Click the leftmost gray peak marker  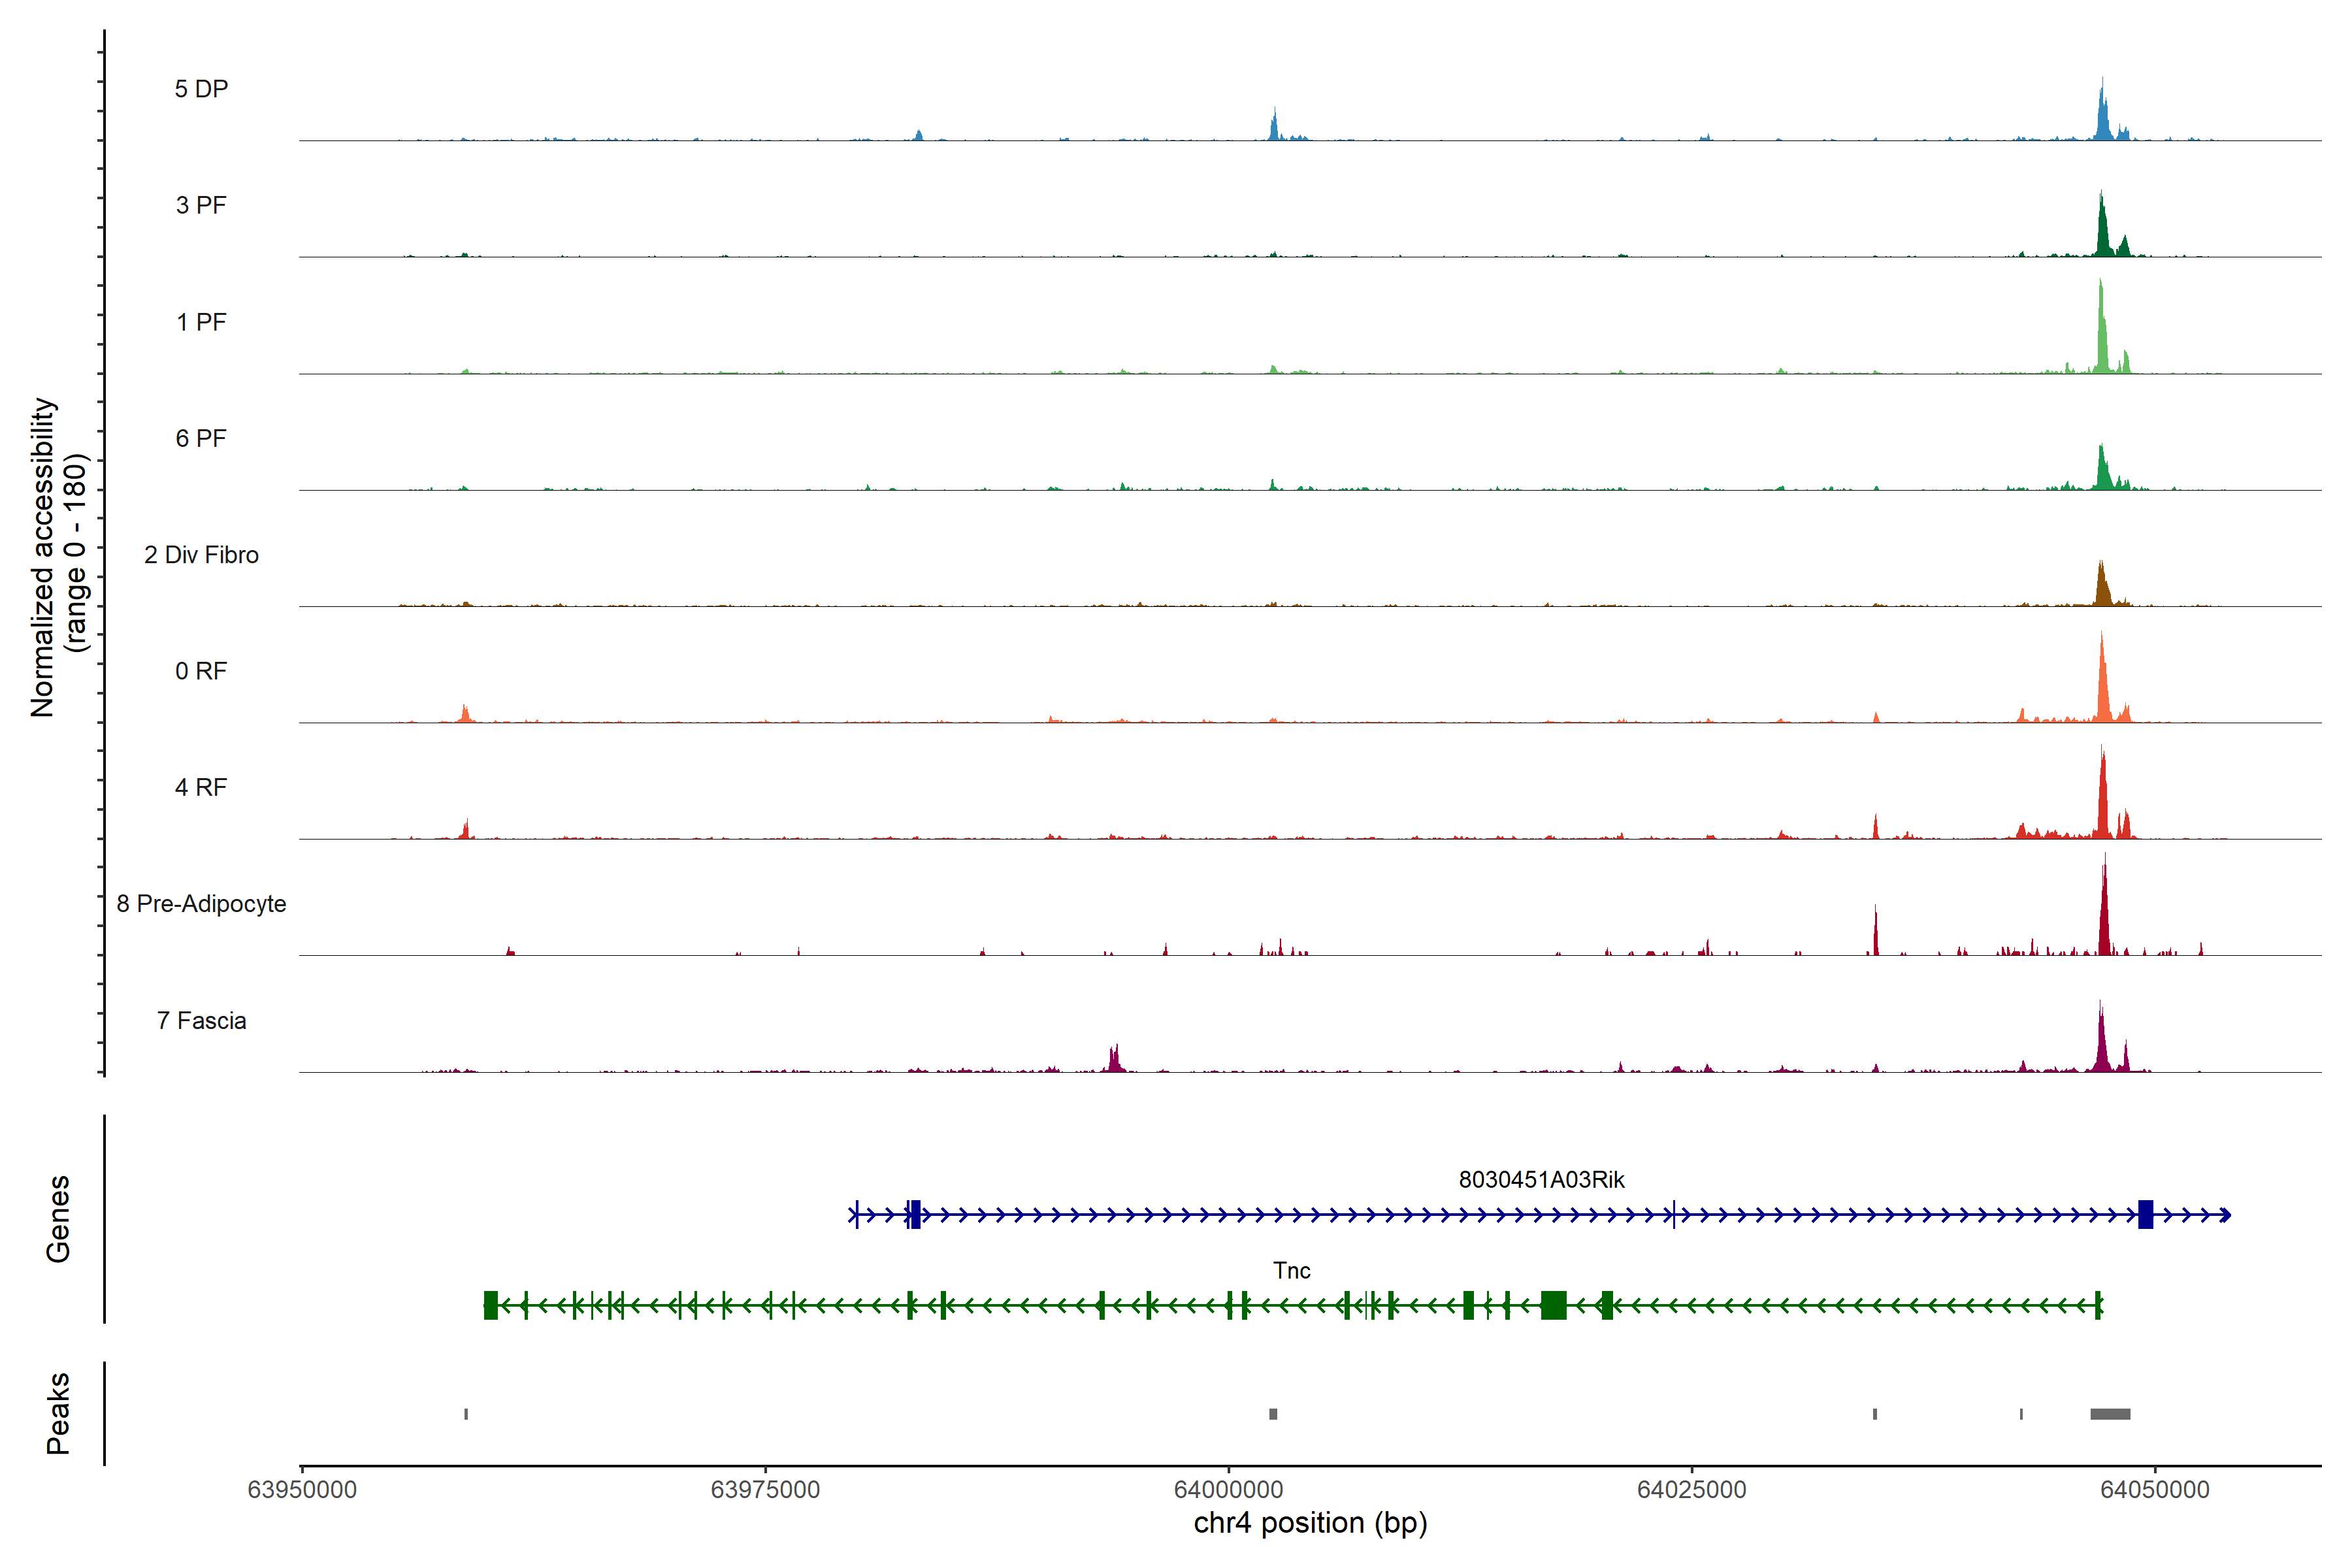(x=466, y=1413)
